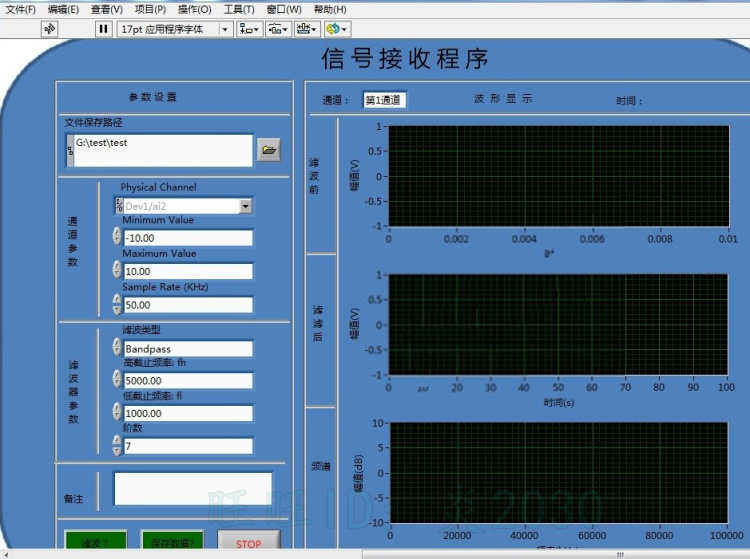Click the file path field G:\test\test
Viewport: 750px width, 559px height.
tap(163, 151)
